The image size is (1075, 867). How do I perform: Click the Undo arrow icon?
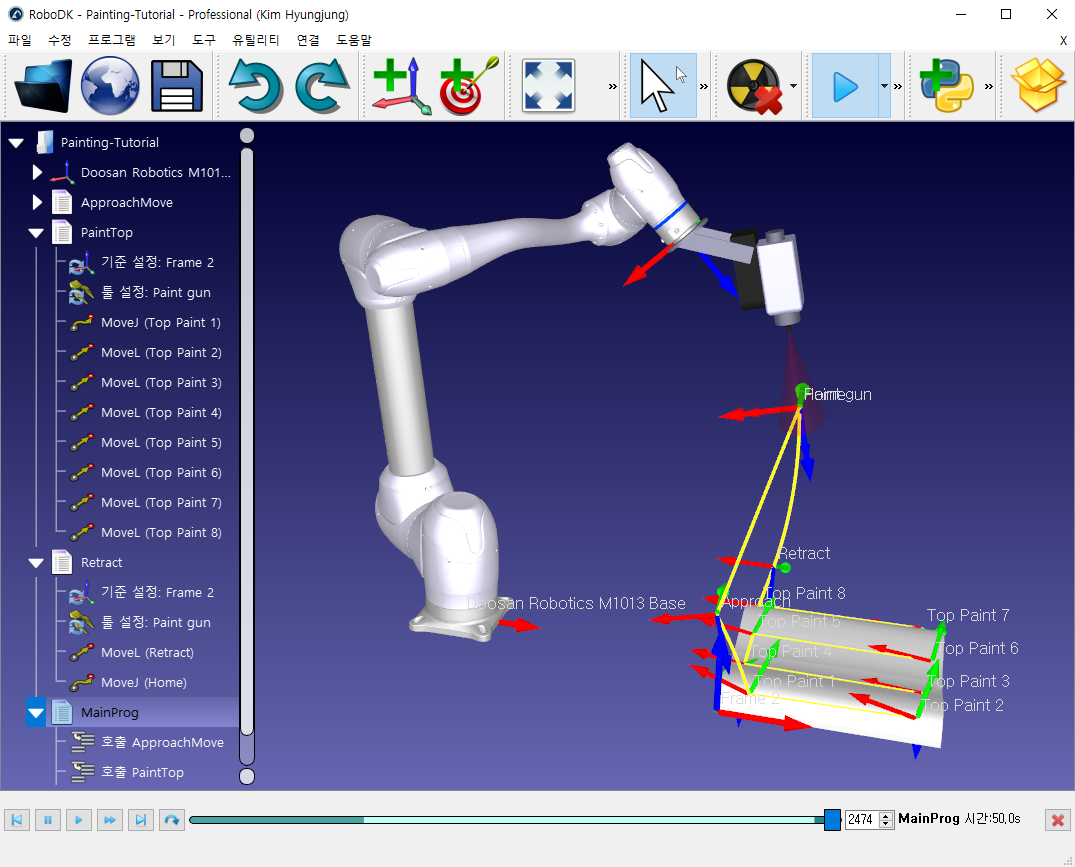click(x=256, y=86)
